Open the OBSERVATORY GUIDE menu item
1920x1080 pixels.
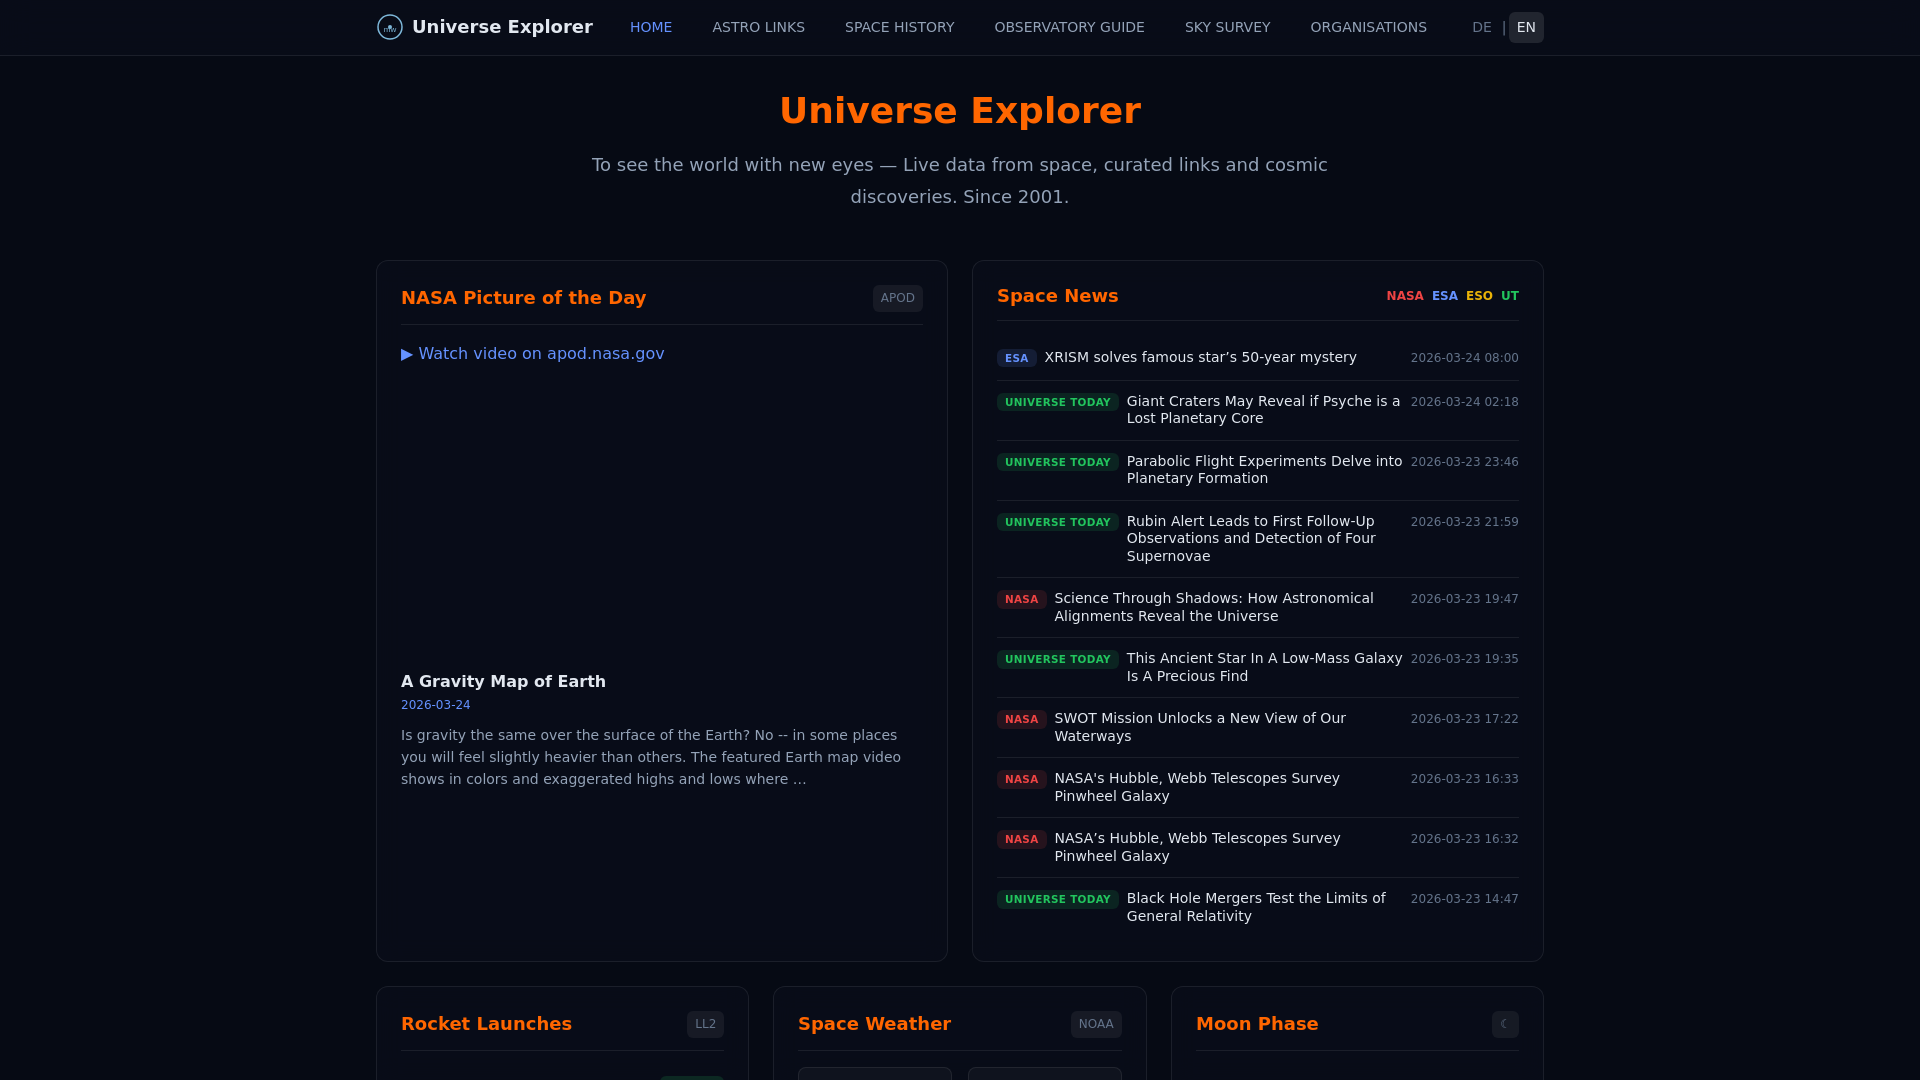[1069, 27]
